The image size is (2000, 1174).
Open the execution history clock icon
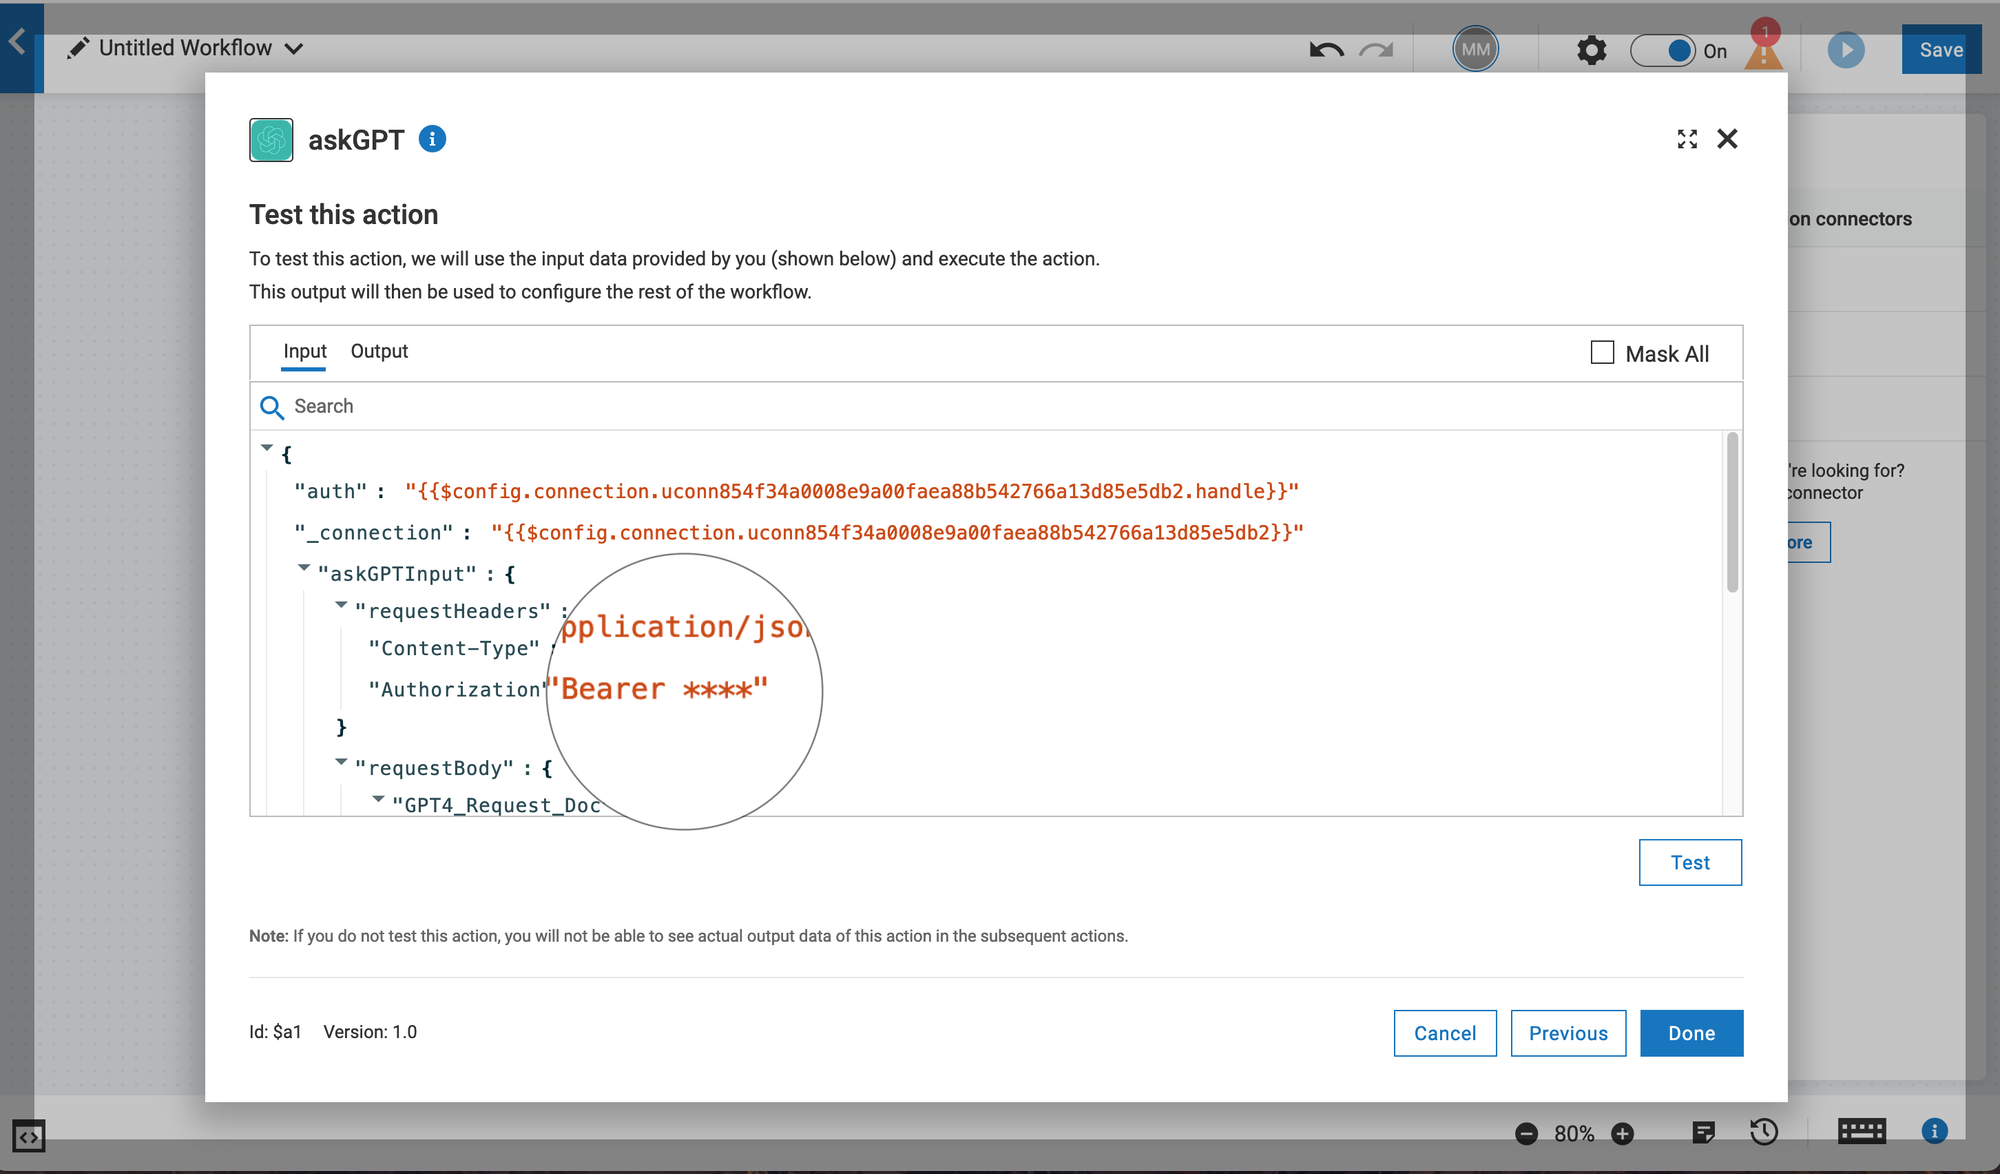tap(1764, 1132)
